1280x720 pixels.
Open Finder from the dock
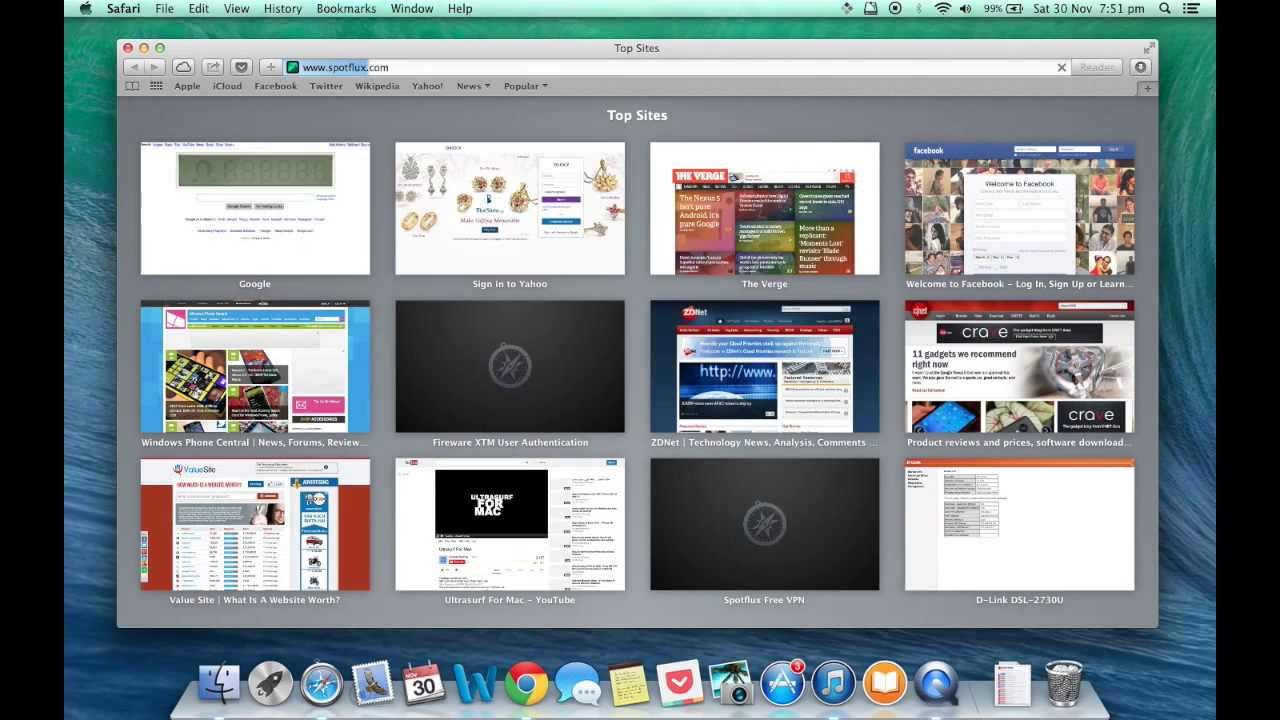pos(218,684)
